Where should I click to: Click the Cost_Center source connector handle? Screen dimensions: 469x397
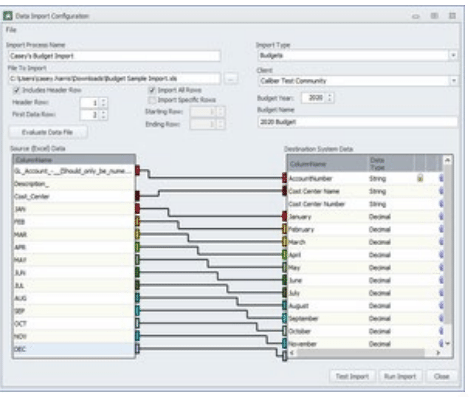point(137,196)
